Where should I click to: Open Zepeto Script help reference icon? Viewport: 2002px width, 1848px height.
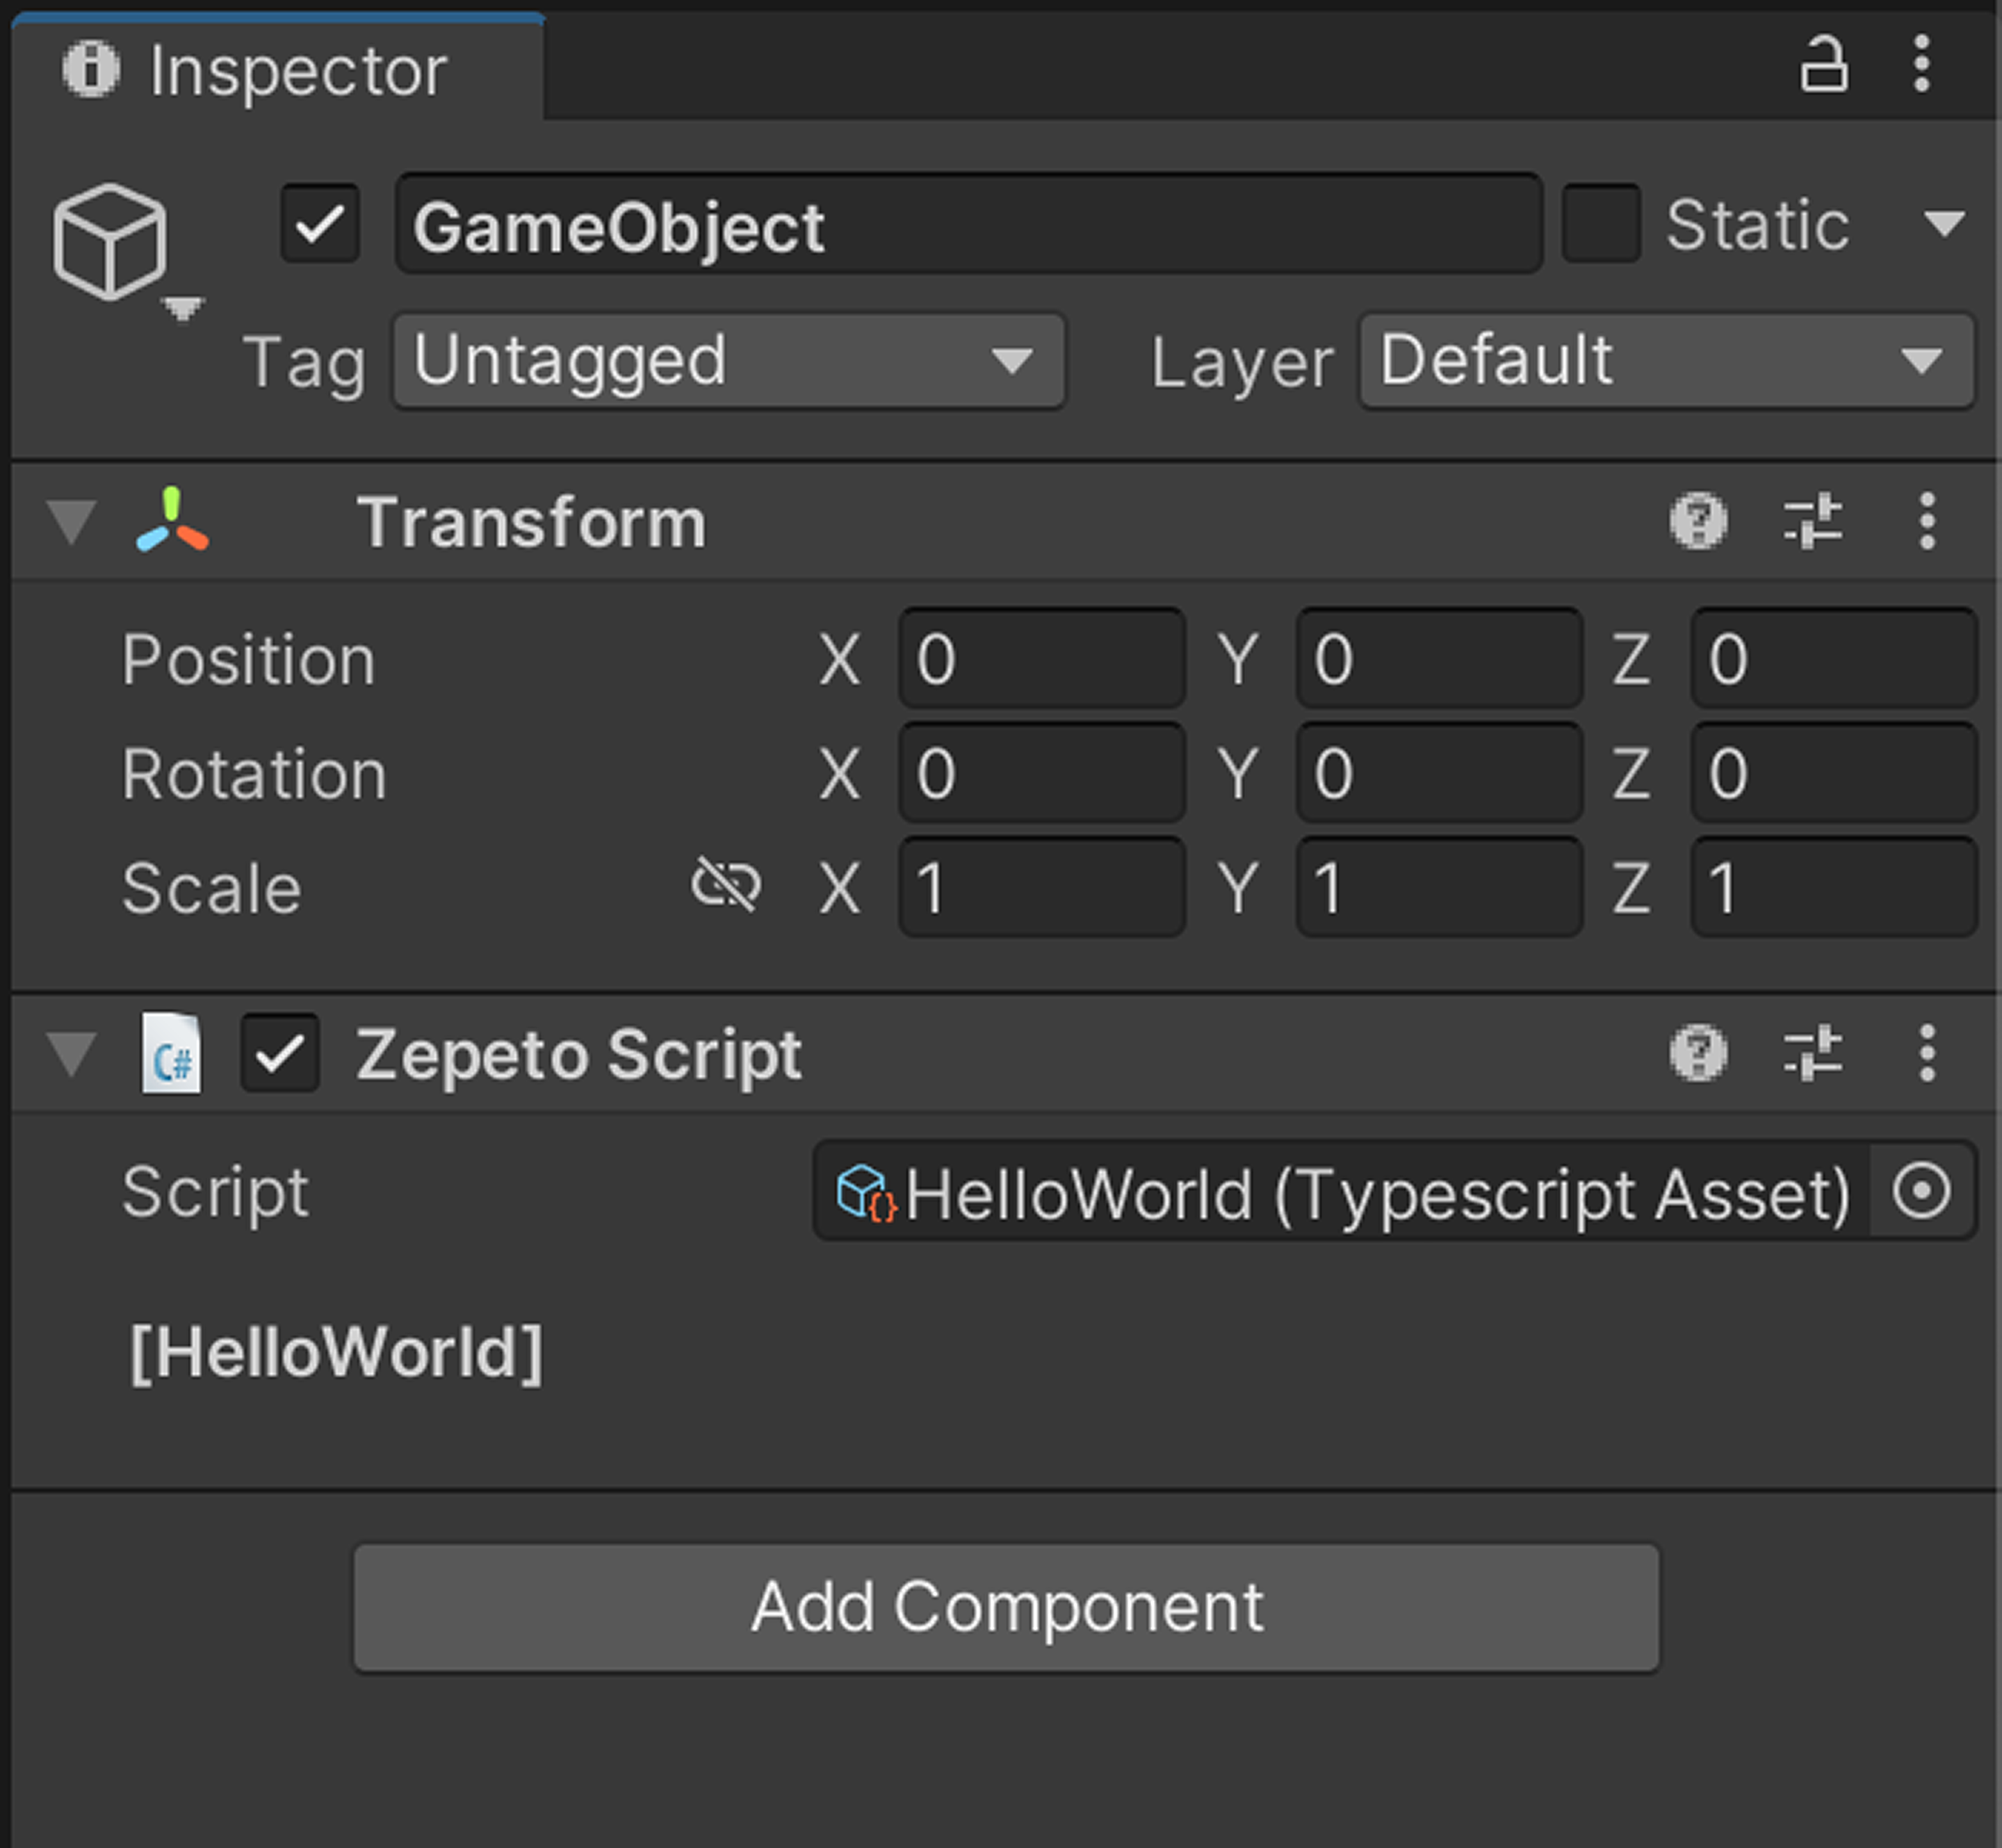click(x=1697, y=1053)
